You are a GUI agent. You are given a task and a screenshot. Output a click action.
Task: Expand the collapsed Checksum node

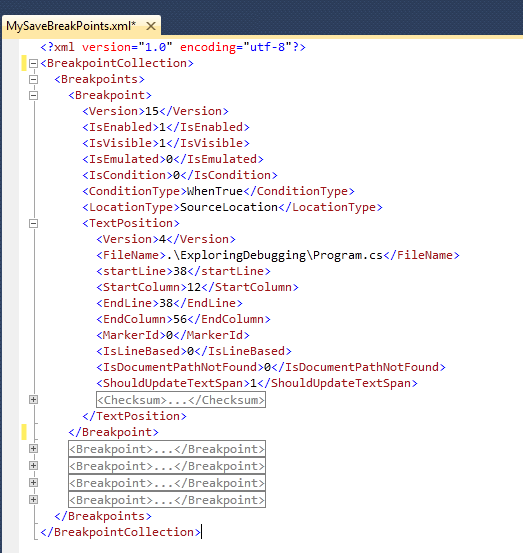[34, 400]
